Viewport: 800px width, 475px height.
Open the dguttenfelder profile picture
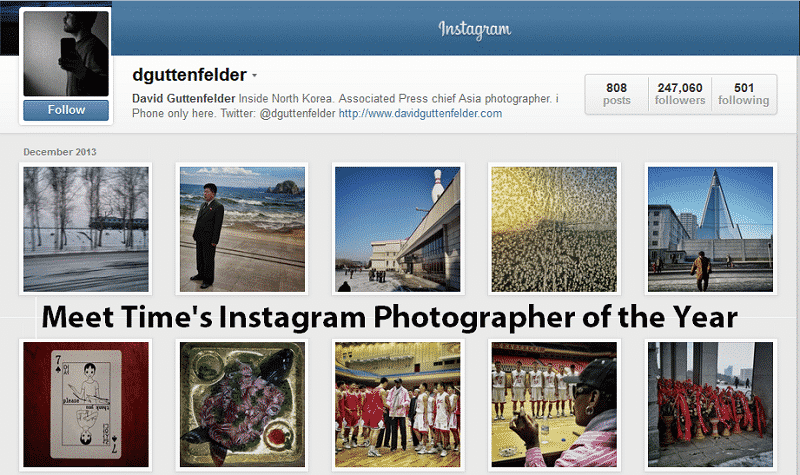point(66,54)
